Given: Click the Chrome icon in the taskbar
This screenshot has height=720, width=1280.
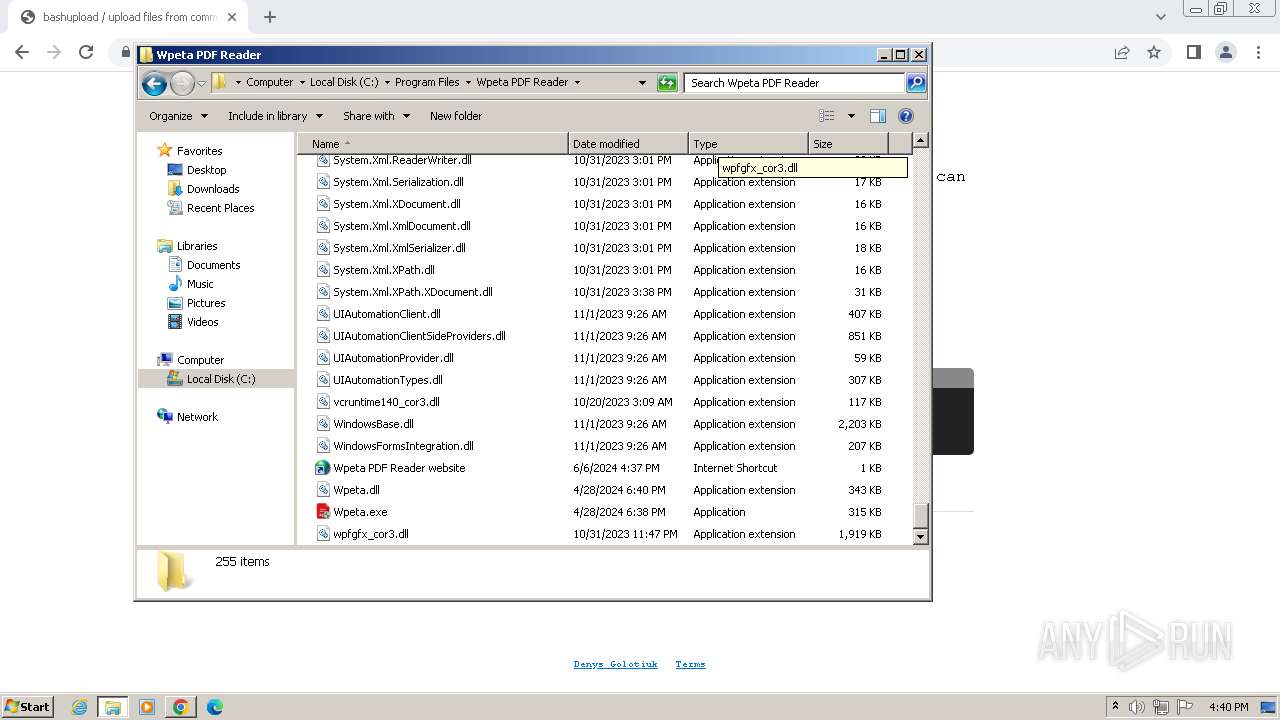Looking at the screenshot, I should click(181, 707).
